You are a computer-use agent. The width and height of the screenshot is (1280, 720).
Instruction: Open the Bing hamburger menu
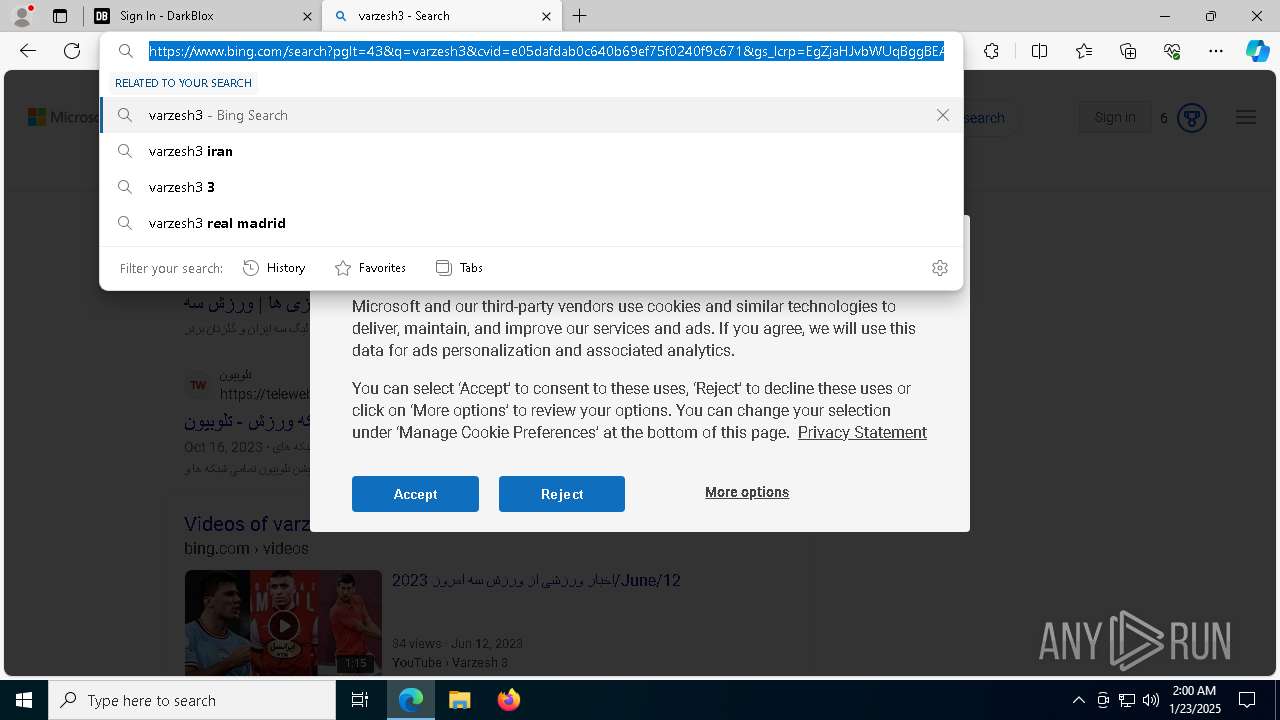pyautogui.click(x=1245, y=117)
